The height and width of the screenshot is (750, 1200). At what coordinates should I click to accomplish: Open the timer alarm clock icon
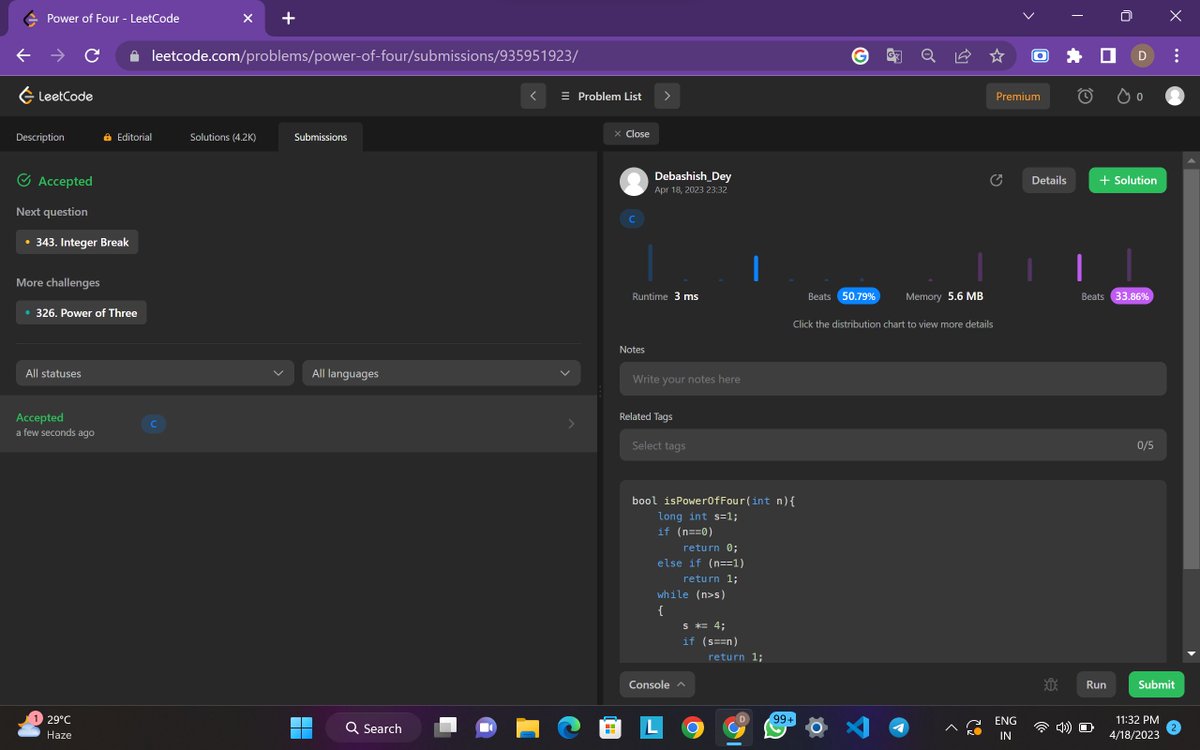1085,96
